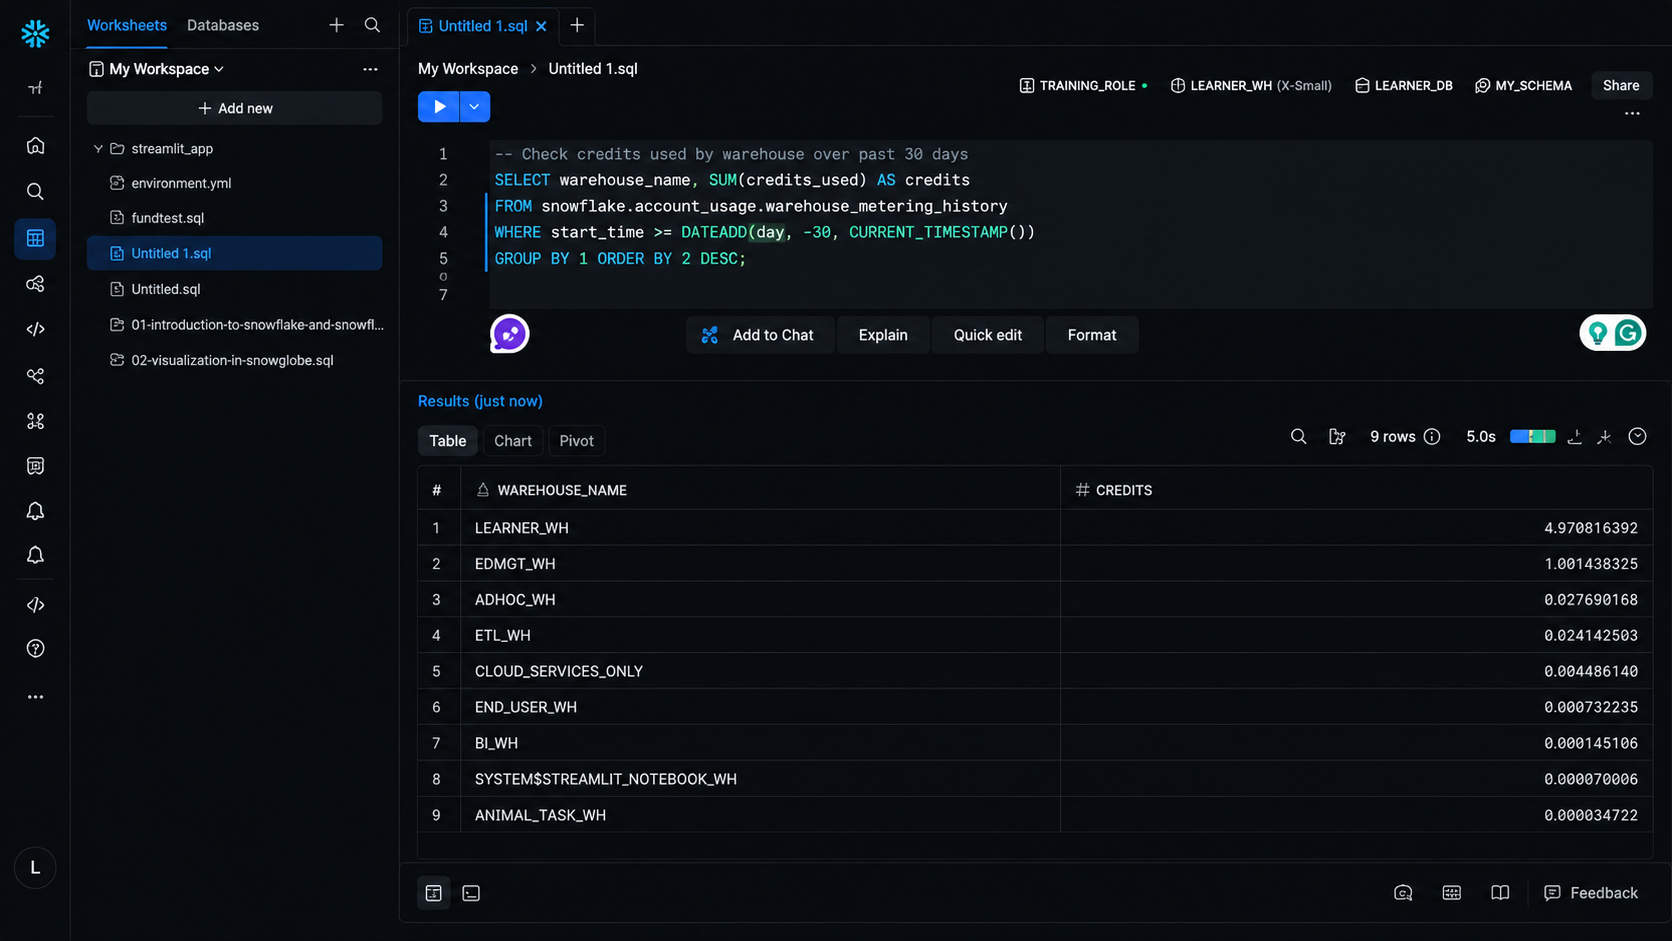The height and width of the screenshot is (941, 1672).
Task: Open My Workspace dropdown
Action: [x=157, y=69]
